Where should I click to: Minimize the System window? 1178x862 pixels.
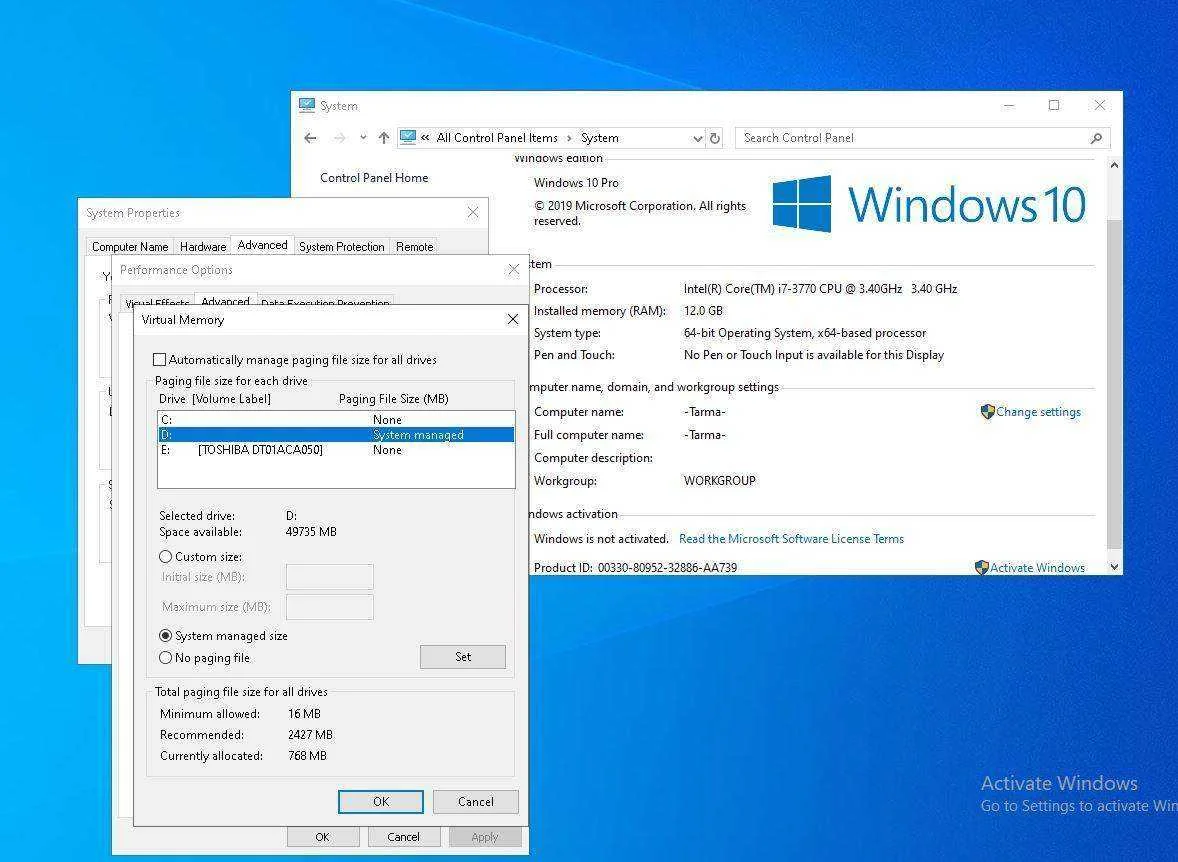(x=1009, y=106)
